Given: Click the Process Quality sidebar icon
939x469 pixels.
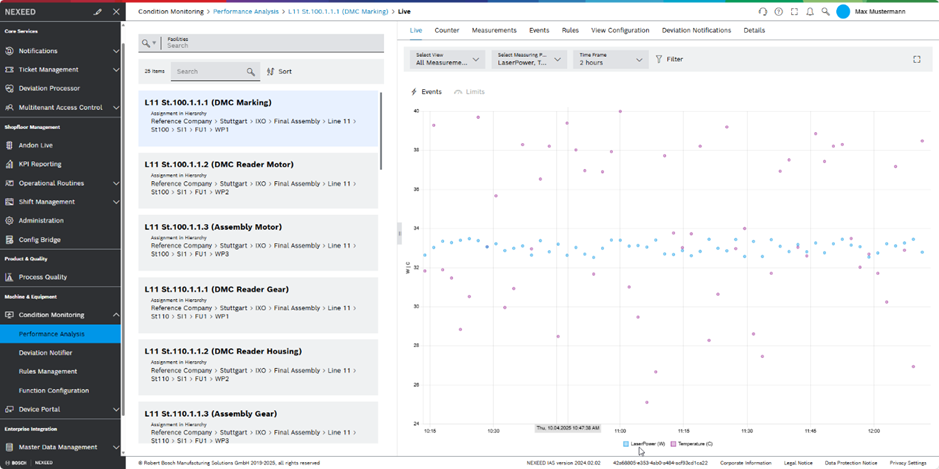Looking at the screenshot, I should point(9,277).
